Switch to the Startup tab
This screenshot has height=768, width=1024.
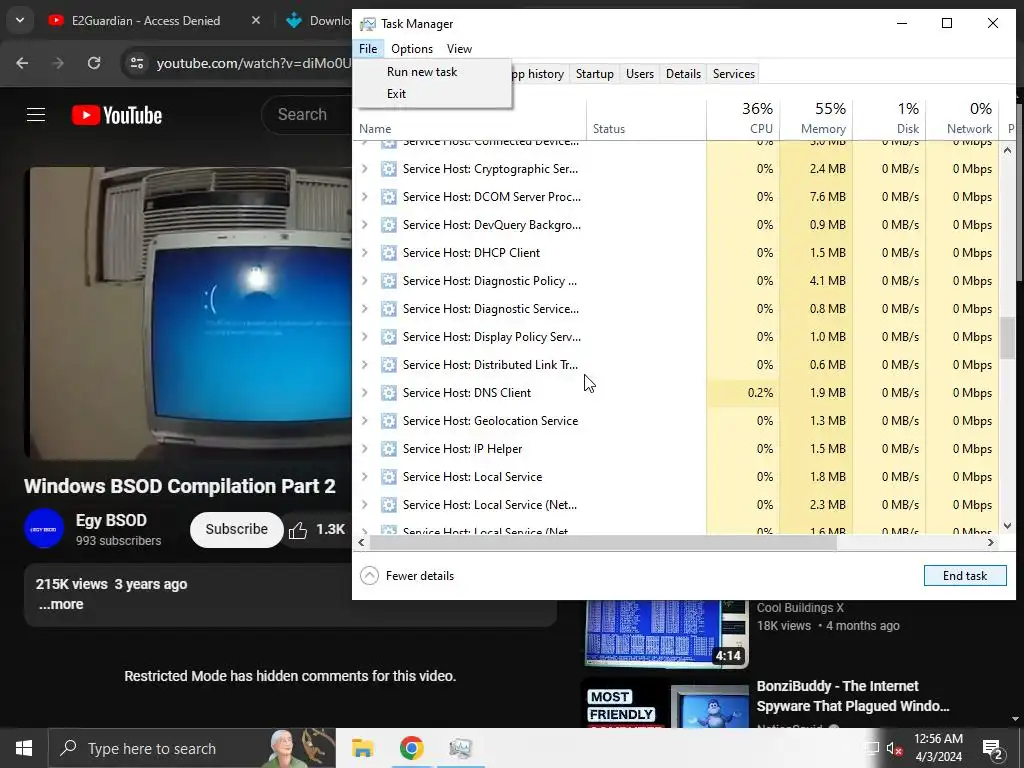click(594, 74)
